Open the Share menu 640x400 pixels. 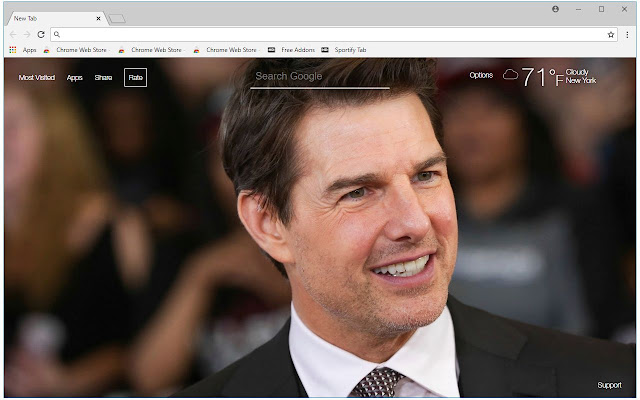coord(103,78)
